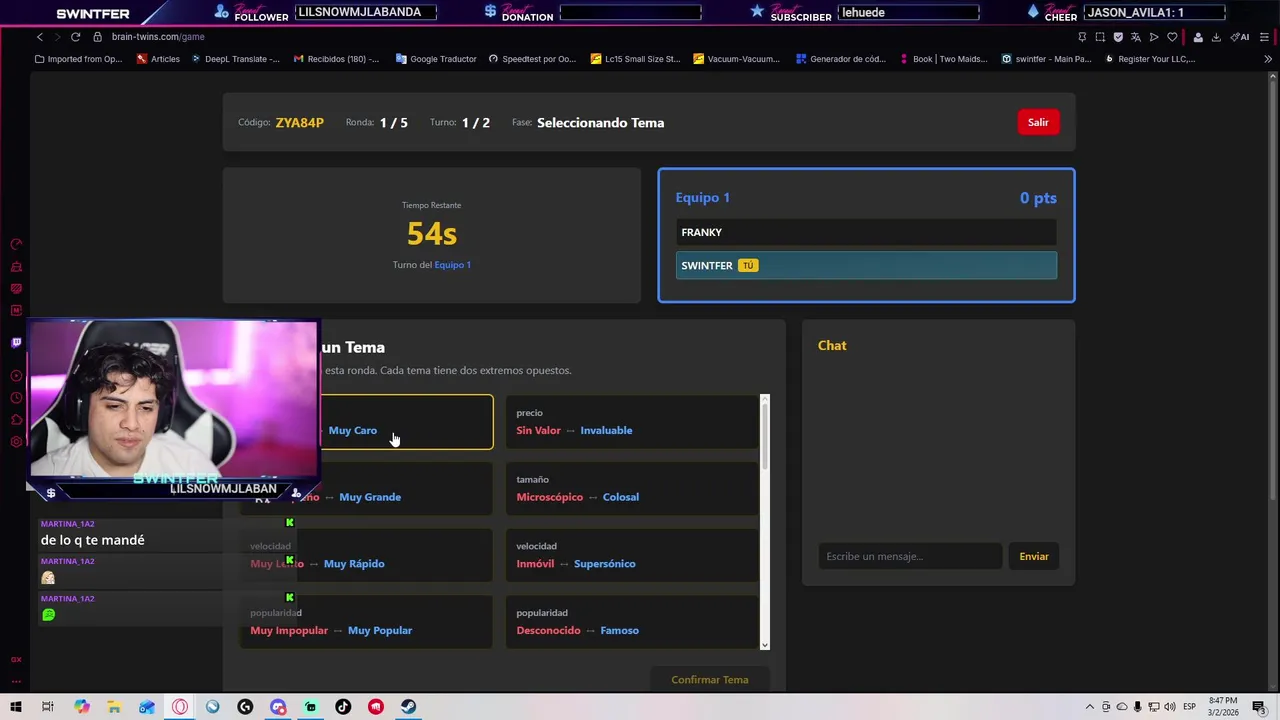Click the Confirmar Tema button
1280x720 pixels.
(x=710, y=680)
